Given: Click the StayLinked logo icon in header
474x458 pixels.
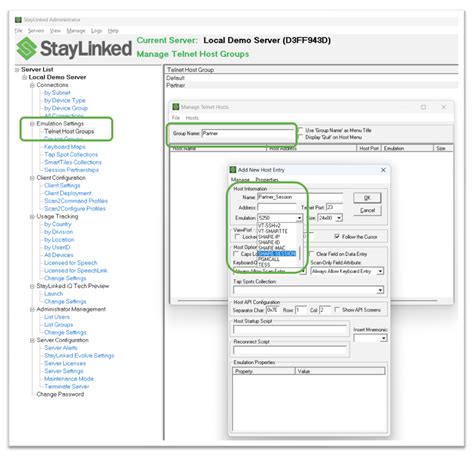Looking at the screenshot, I should (x=26, y=48).
